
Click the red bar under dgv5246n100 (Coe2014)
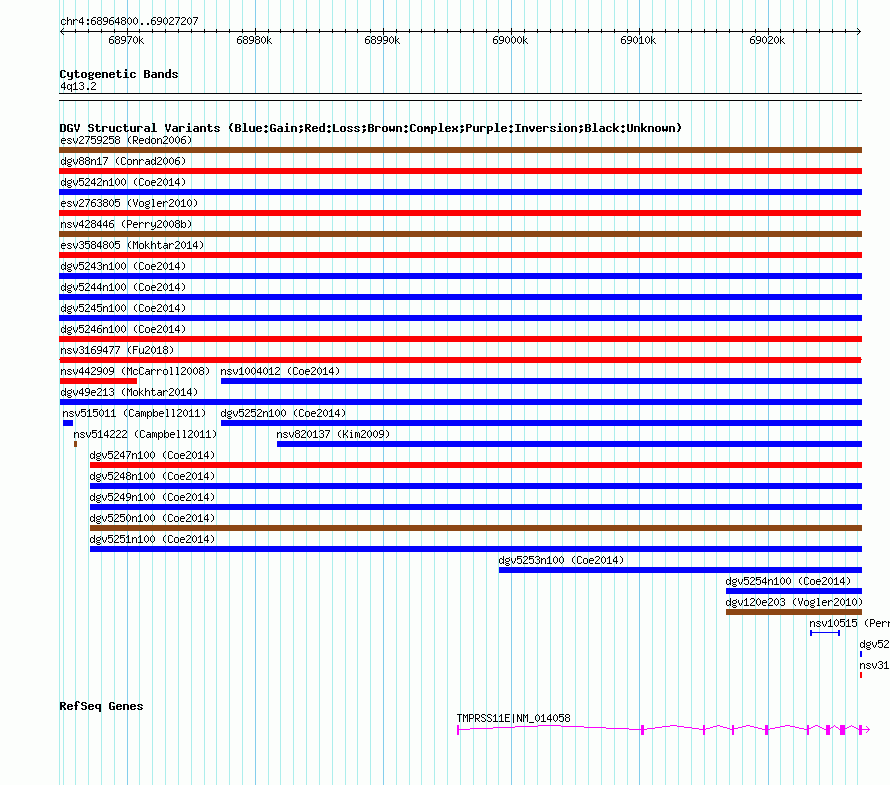click(460, 339)
